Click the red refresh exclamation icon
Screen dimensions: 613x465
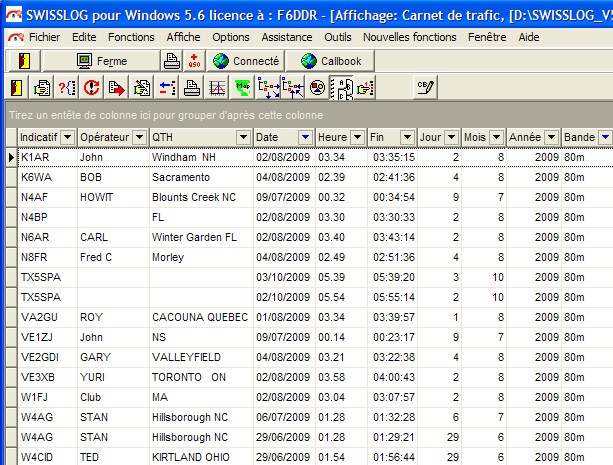pos(91,88)
